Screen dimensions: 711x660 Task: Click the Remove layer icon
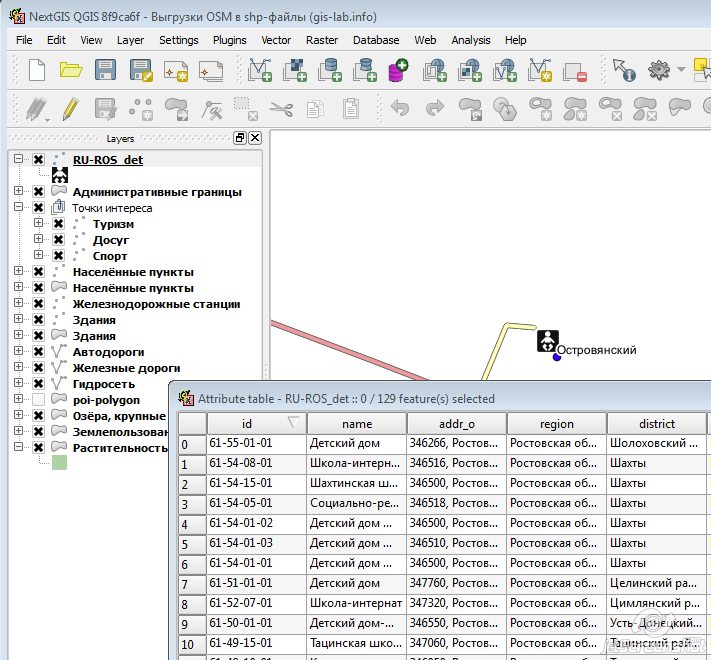(x=575, y=72)
